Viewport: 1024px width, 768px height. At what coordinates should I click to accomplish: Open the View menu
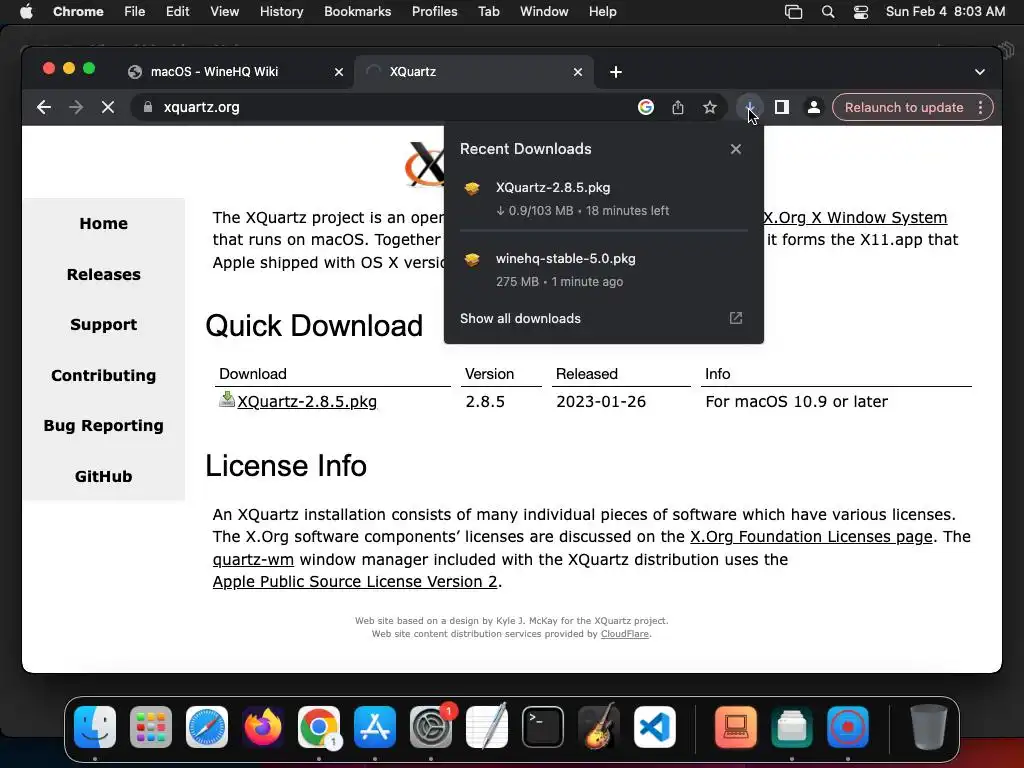[x=224, y=12]
